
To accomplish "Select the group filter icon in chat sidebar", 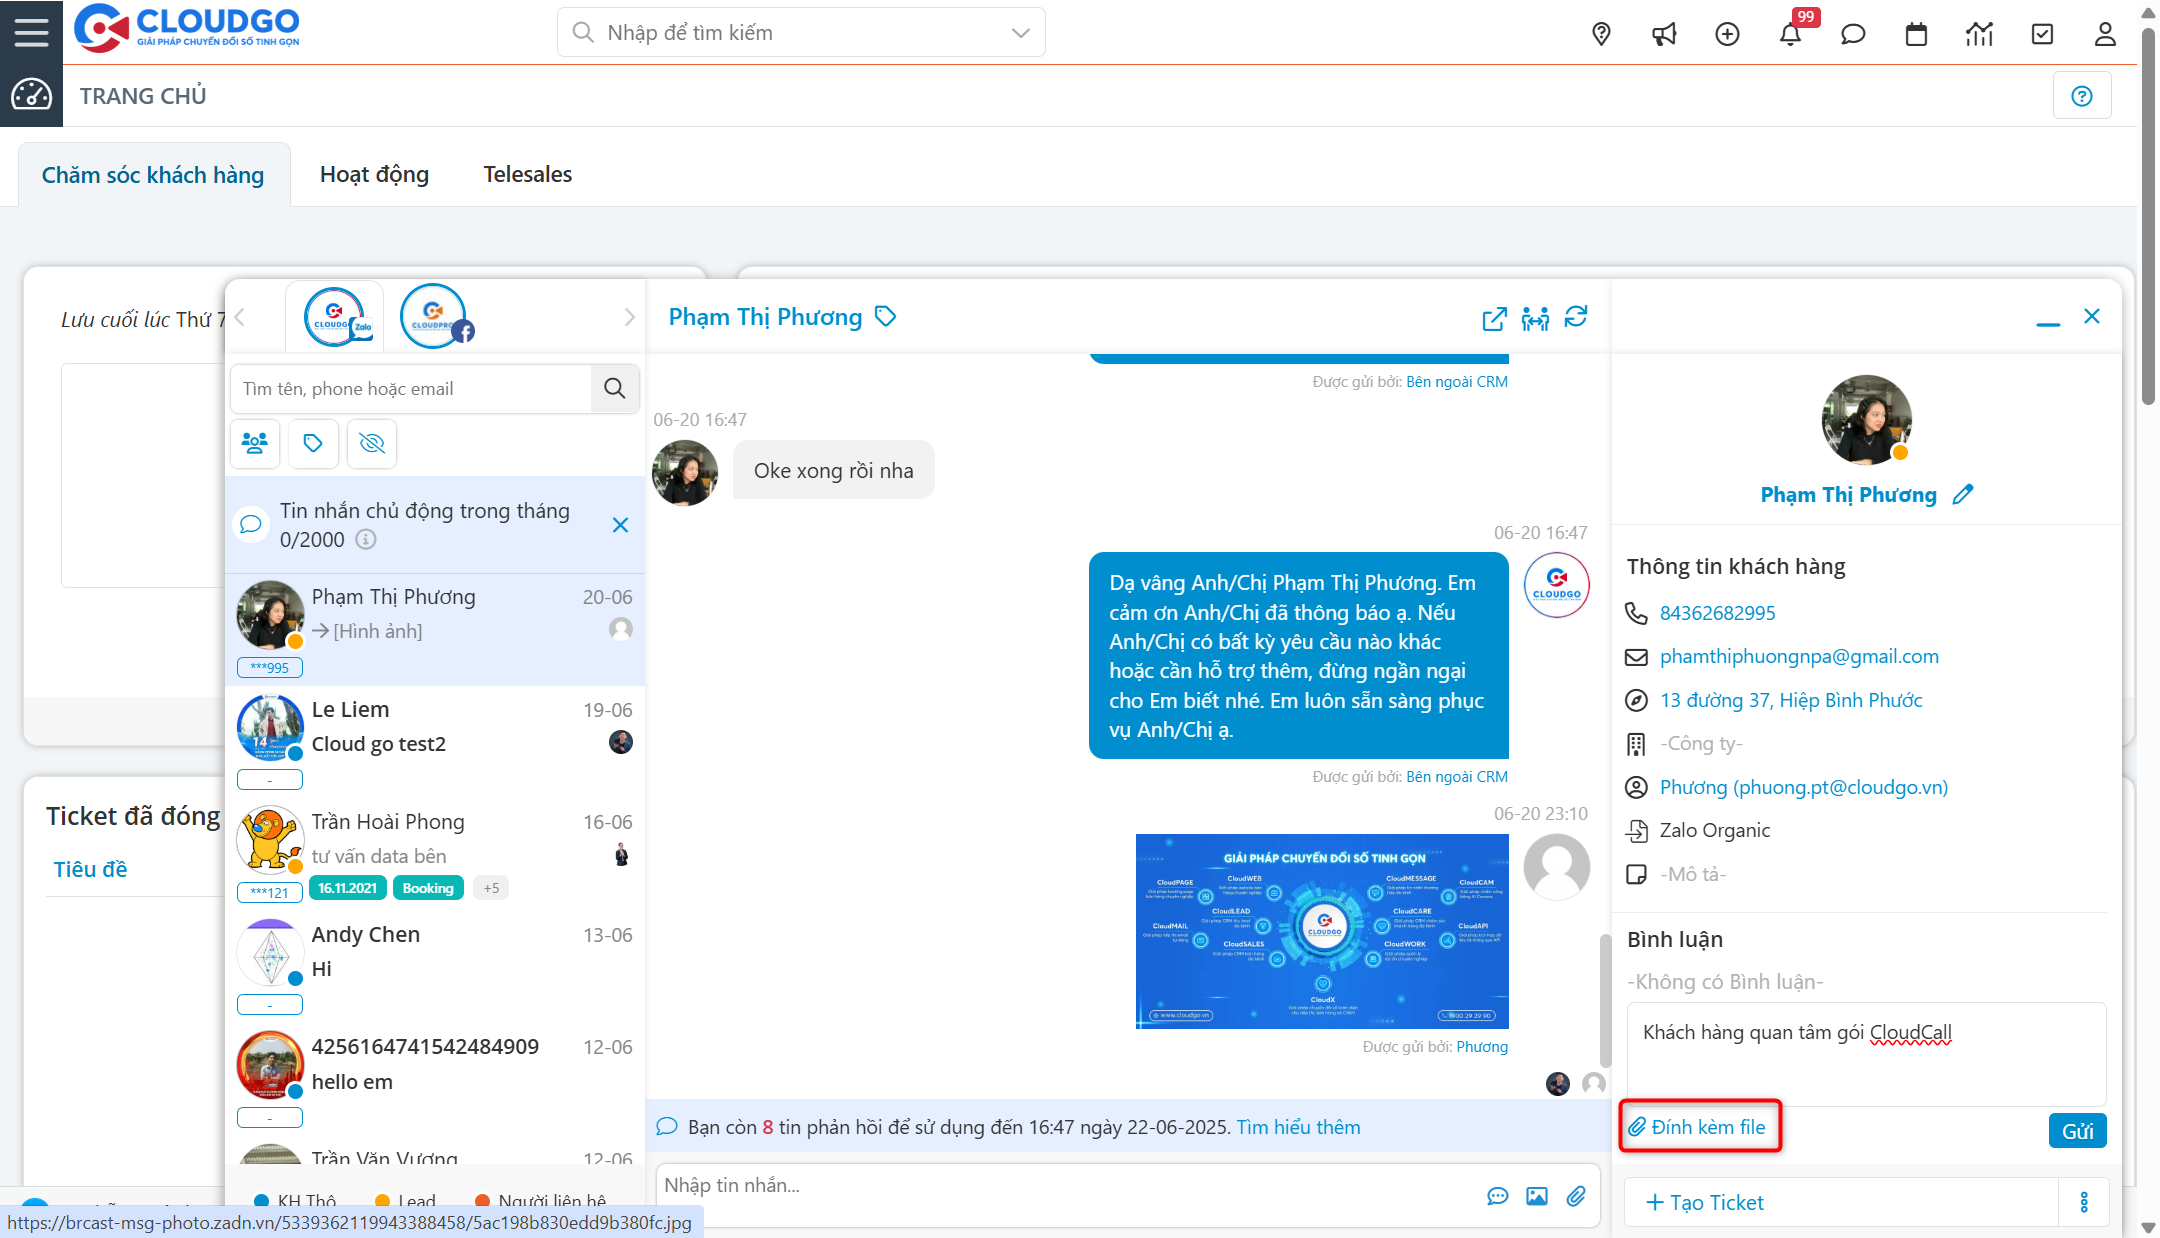I will click(x=255, y=443).
